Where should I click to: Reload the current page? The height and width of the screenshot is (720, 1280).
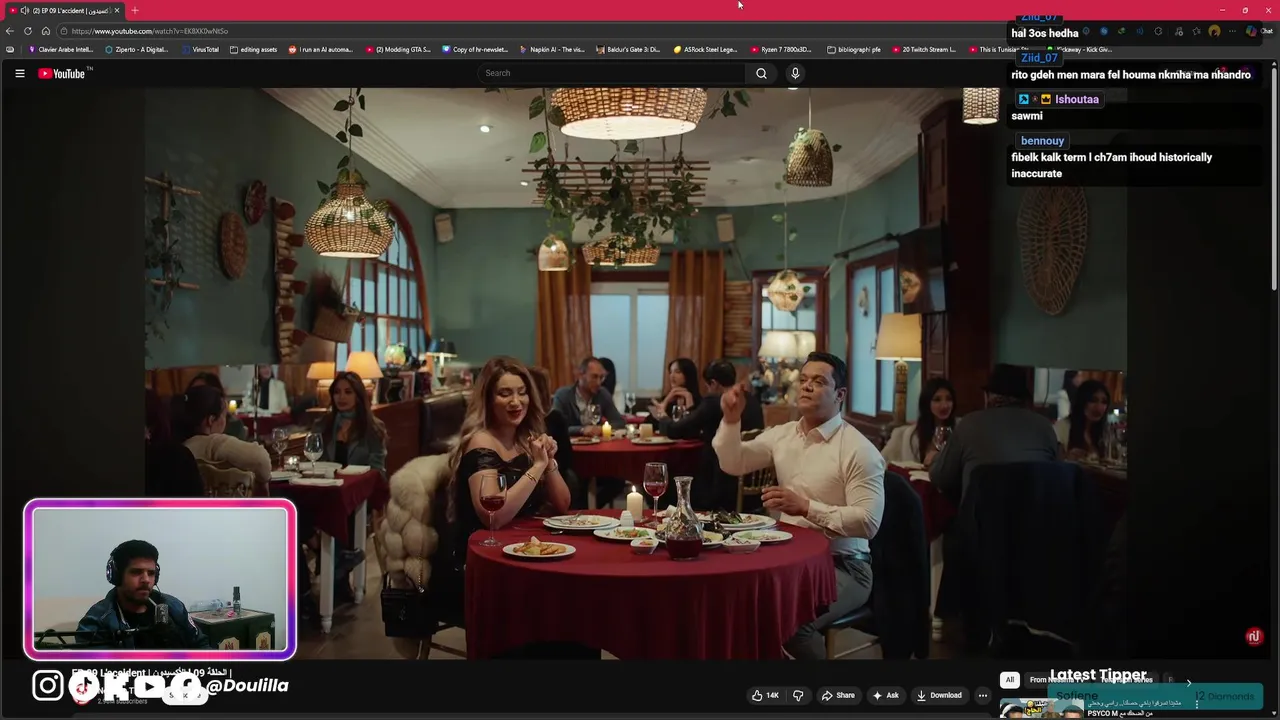pos(28,31)
